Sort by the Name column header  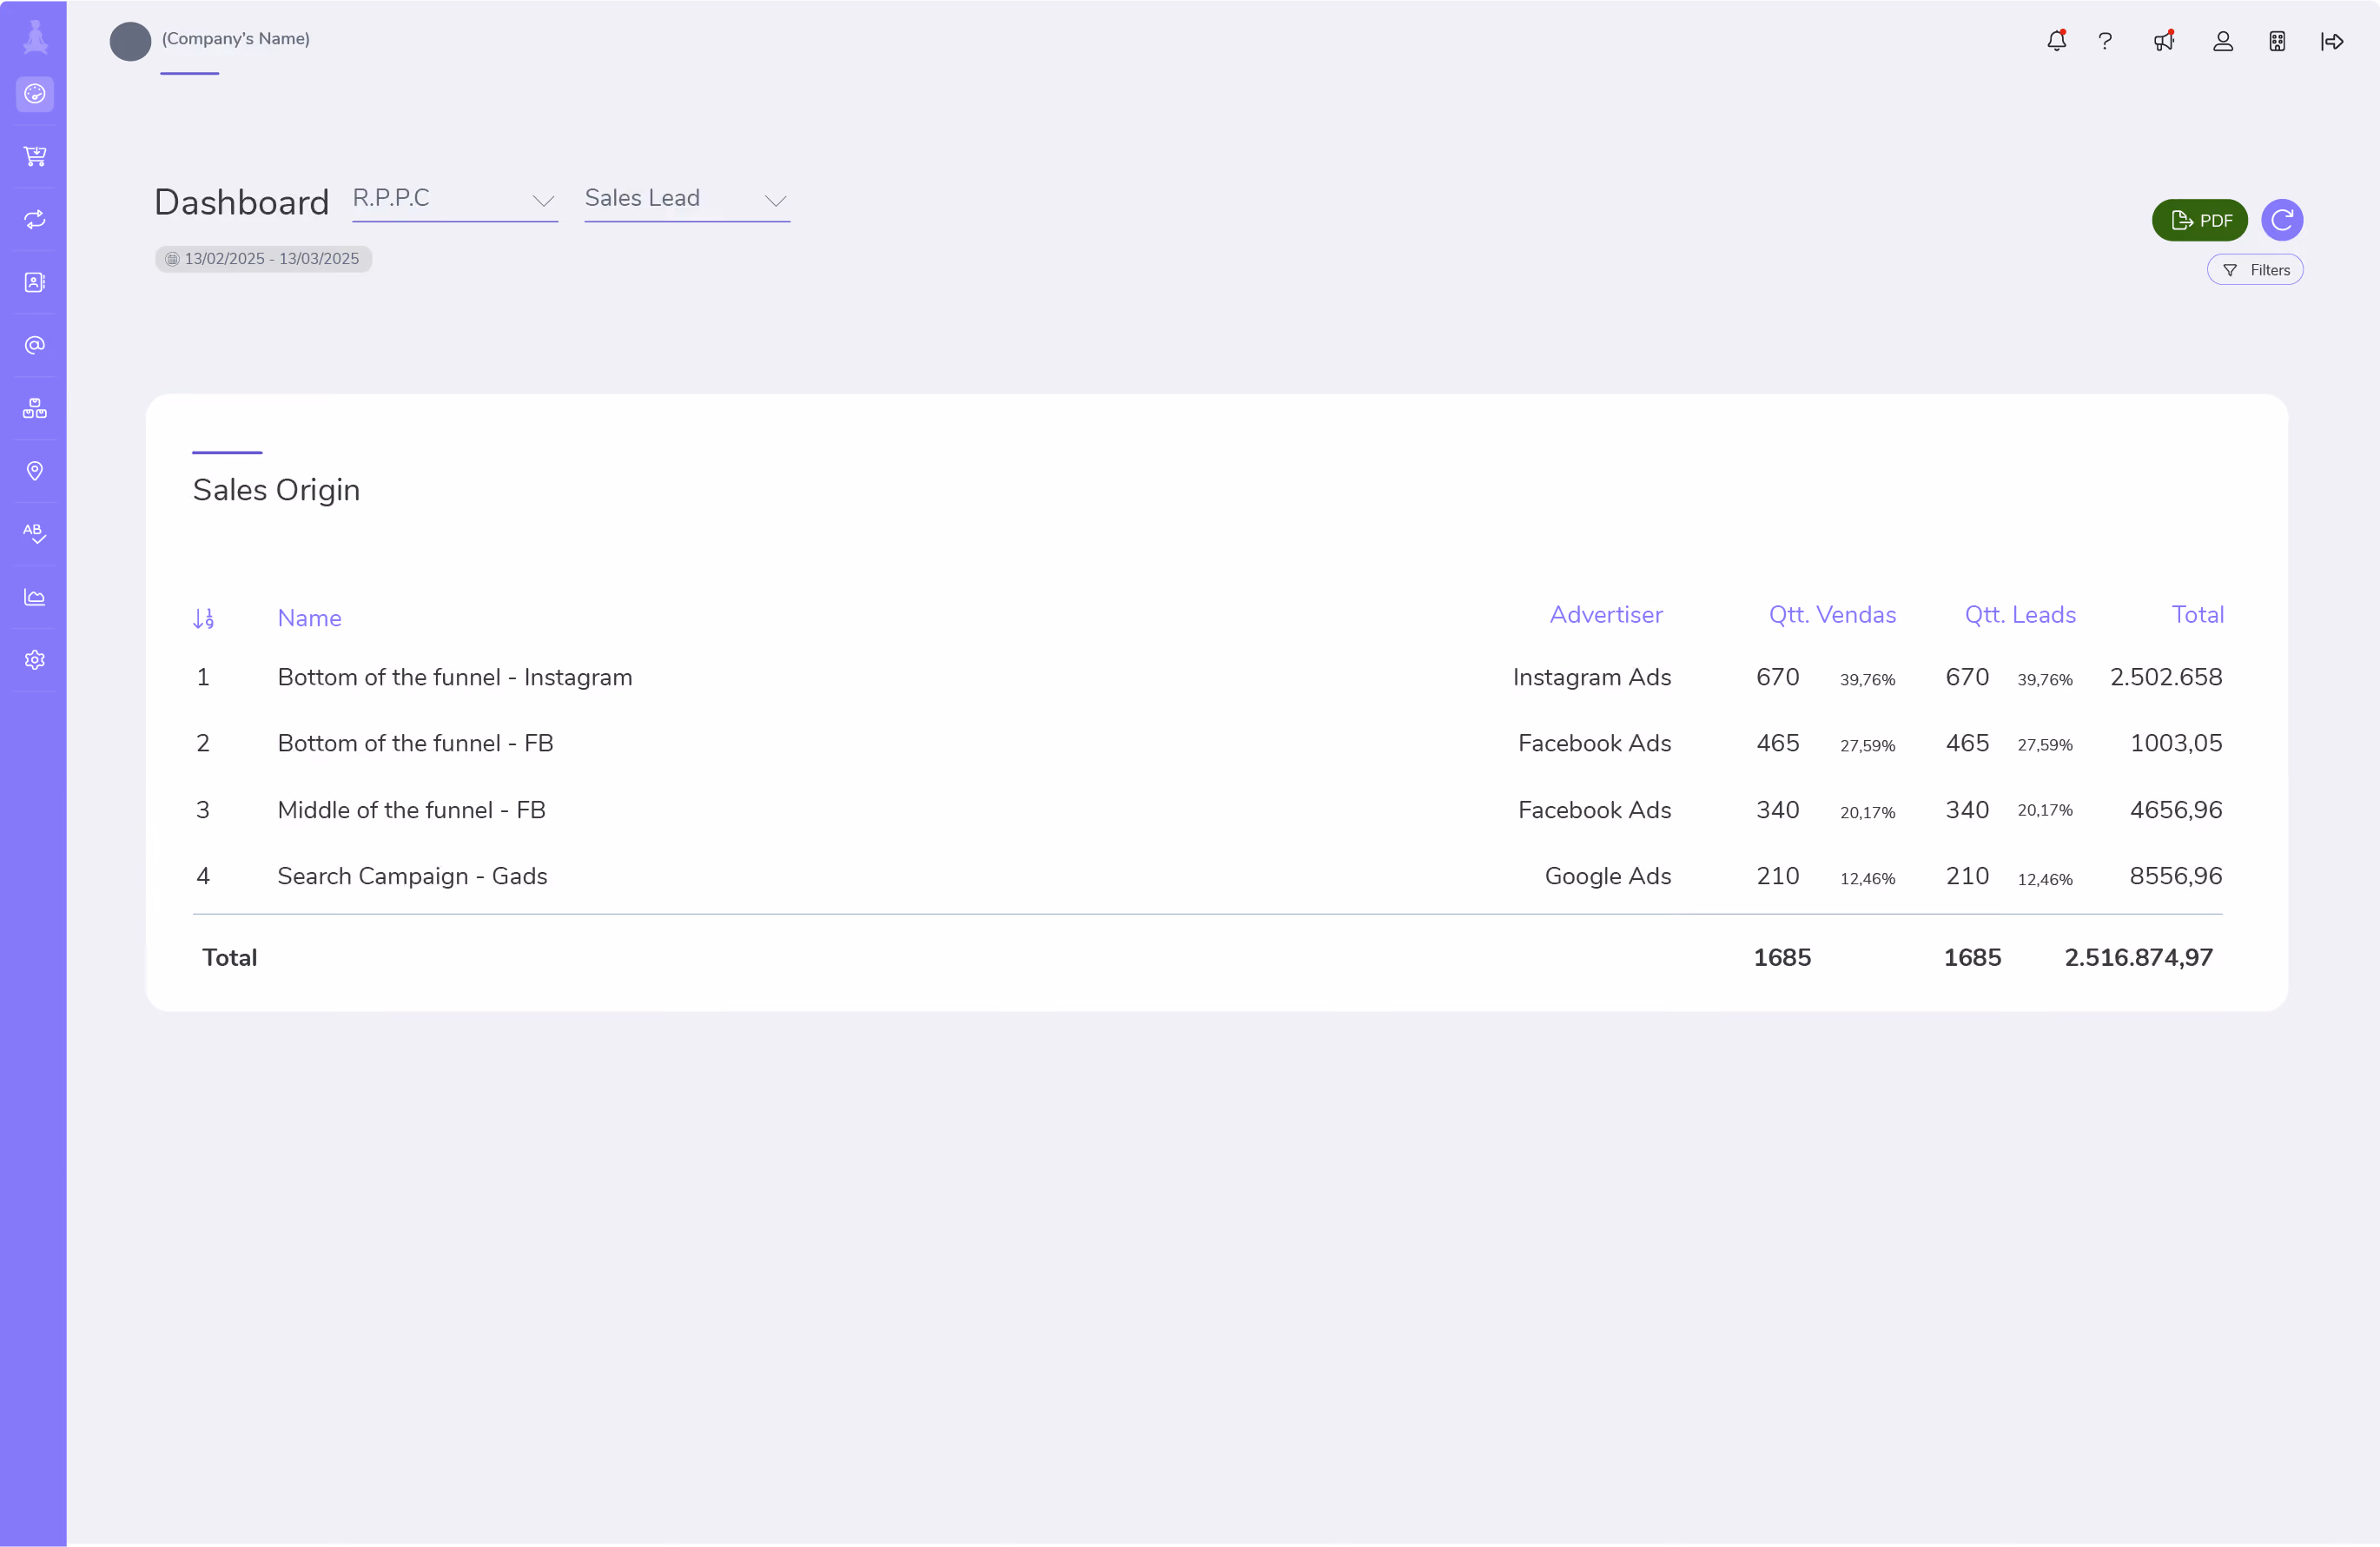[309, 618]
